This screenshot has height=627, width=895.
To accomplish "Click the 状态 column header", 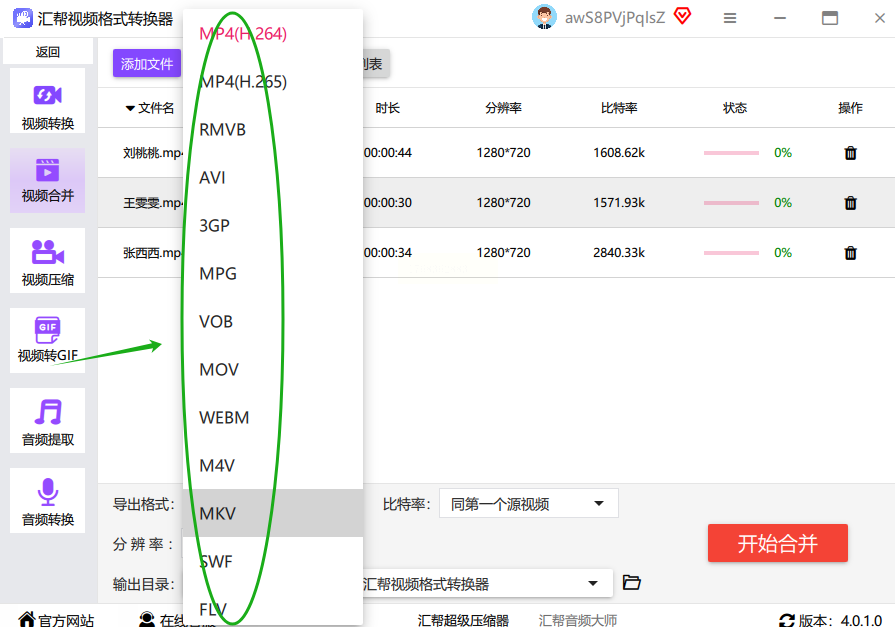I will 735,108.
